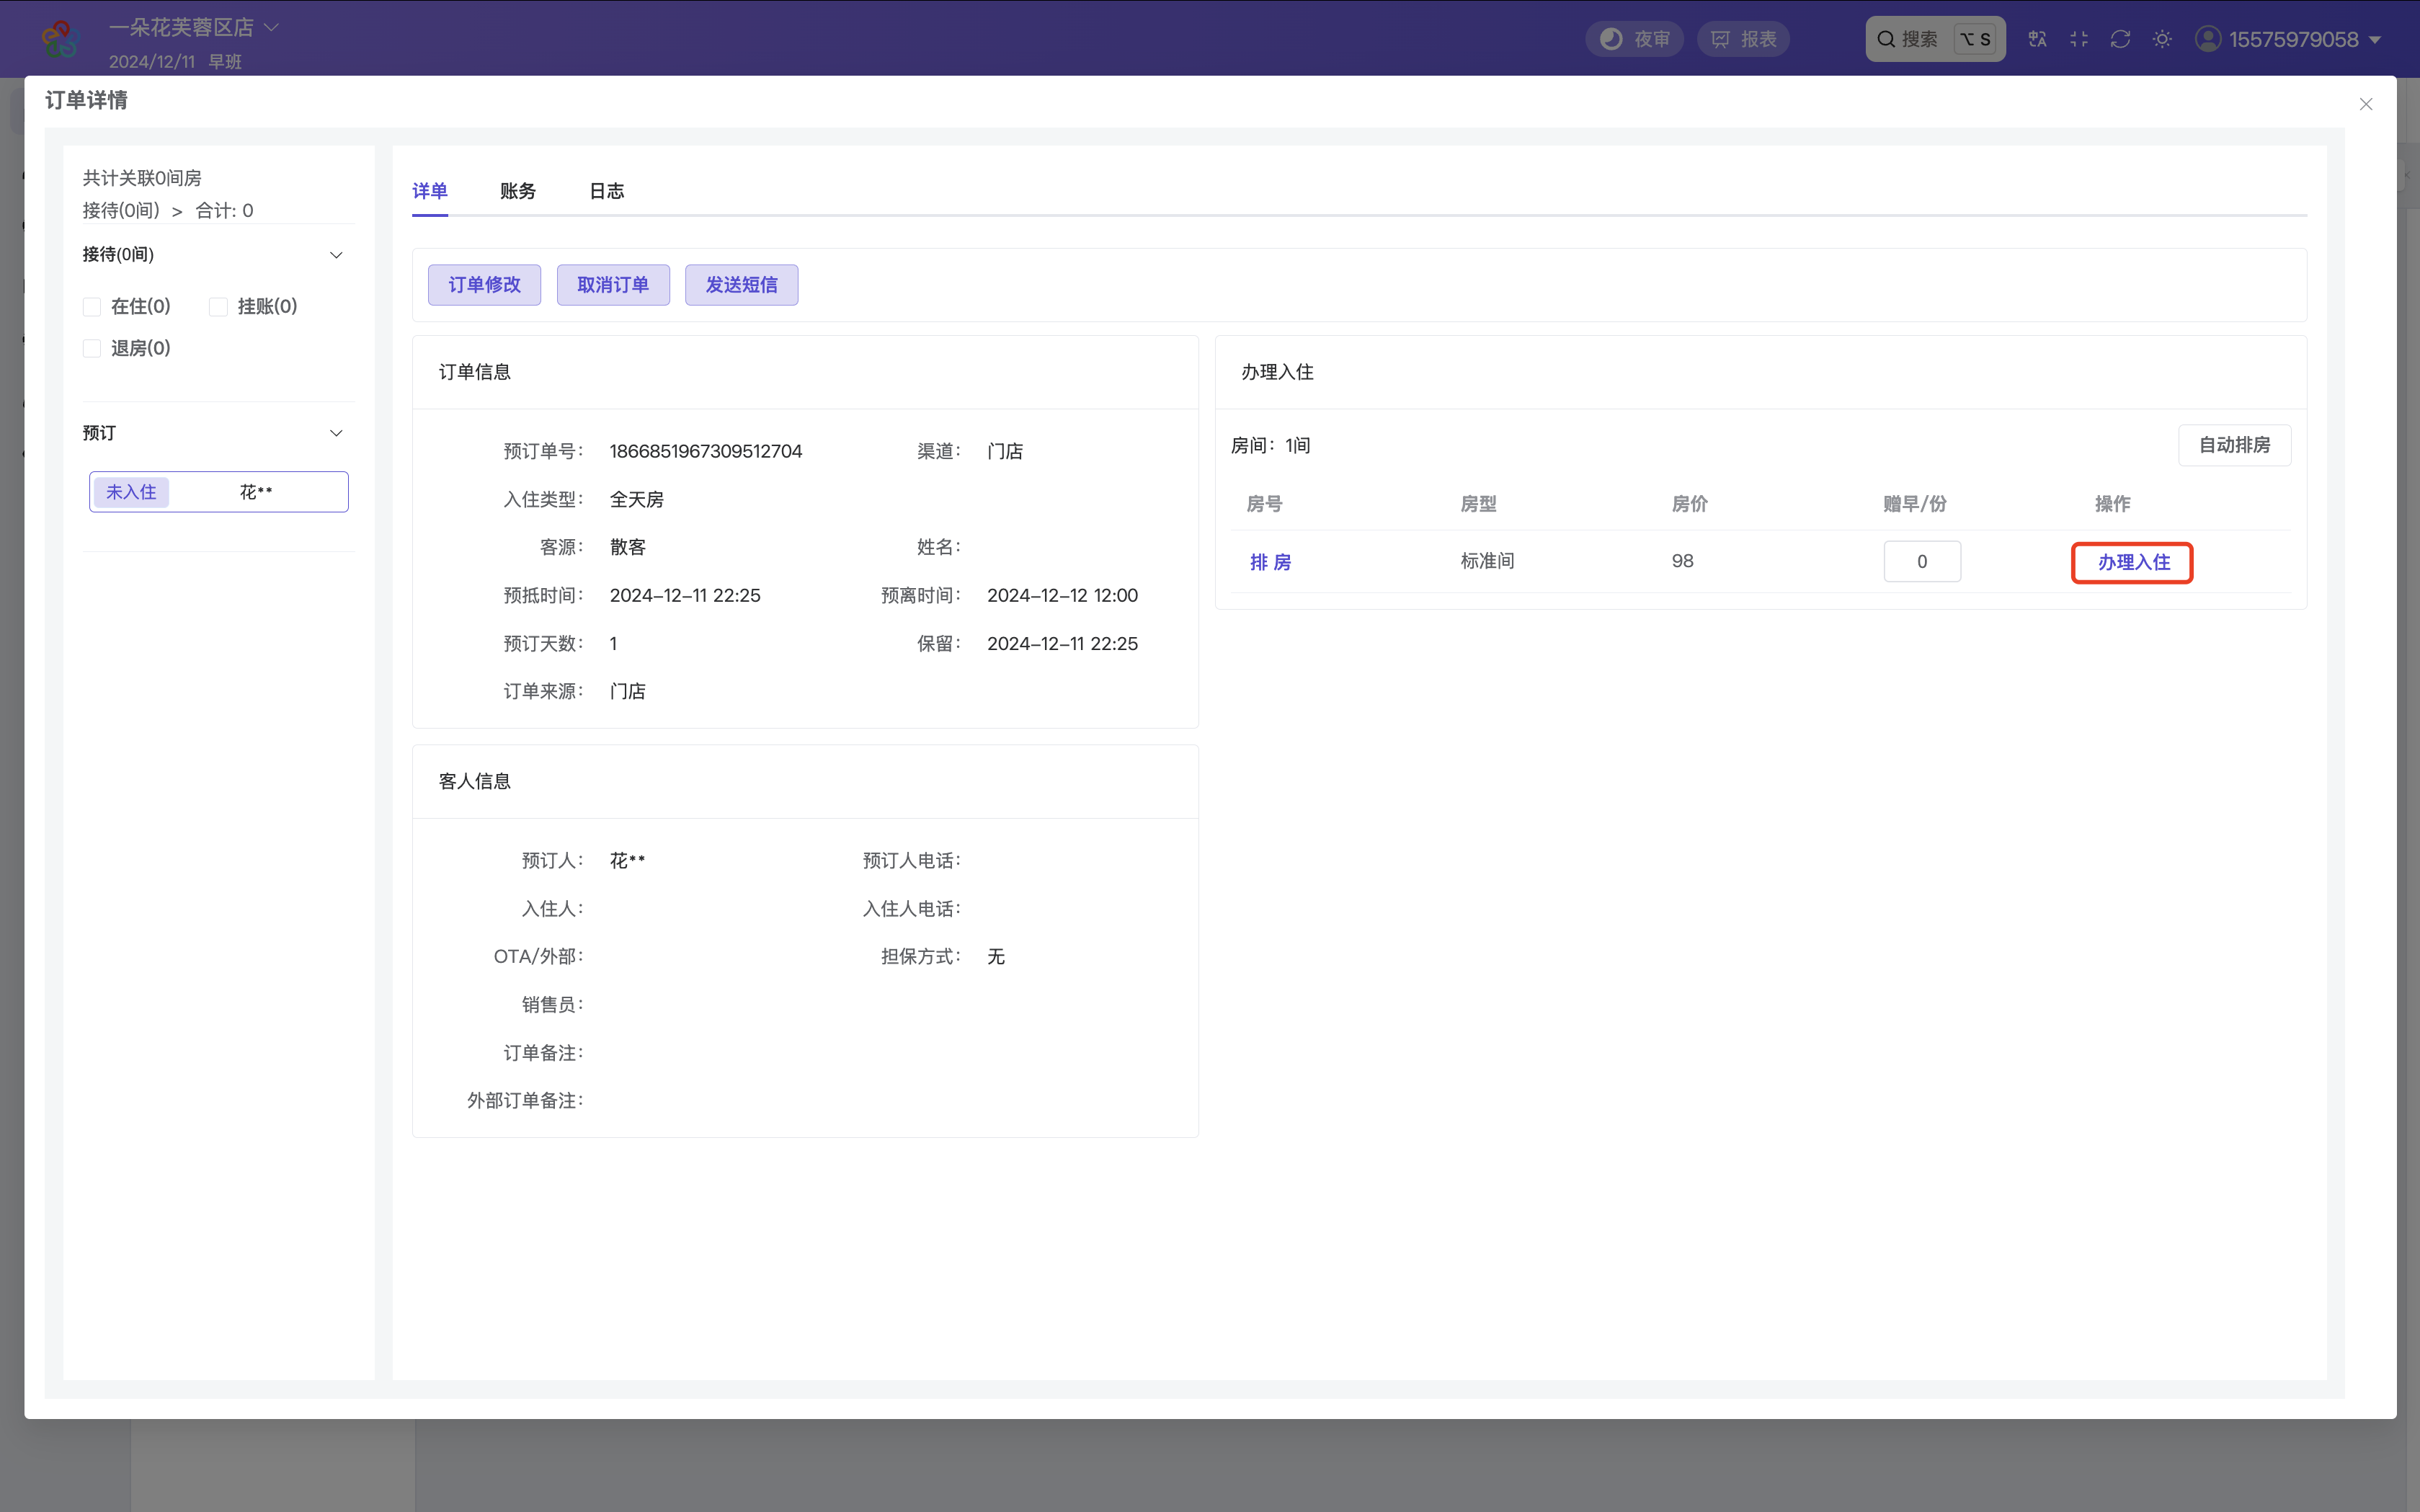Click the 发送短信 button
Image resolution: width=2420 pixels, height=1512 pixels.
click(x=742, y=285)
